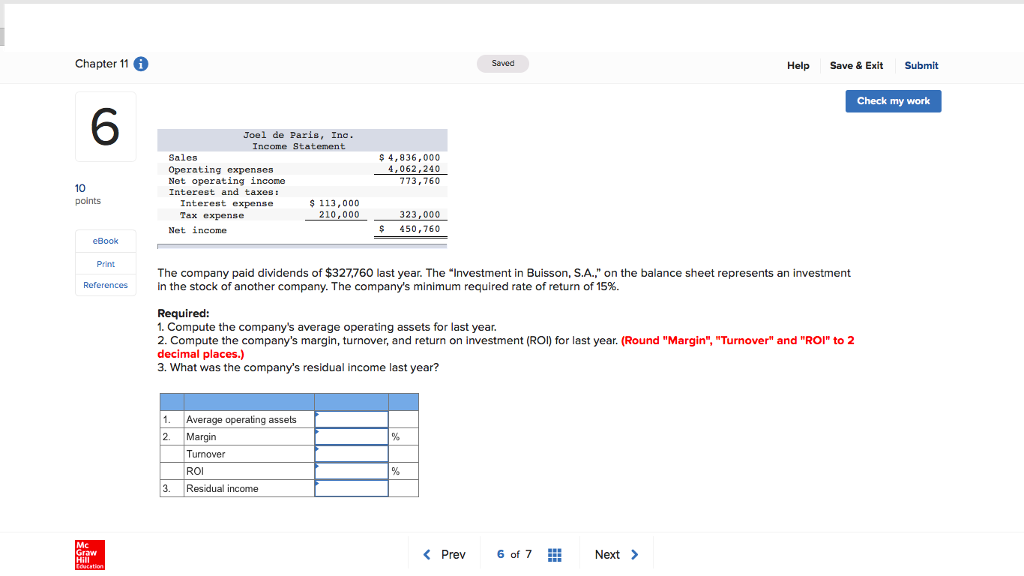
Task: Click the Chapter 11 info icon
Action: 141,64
